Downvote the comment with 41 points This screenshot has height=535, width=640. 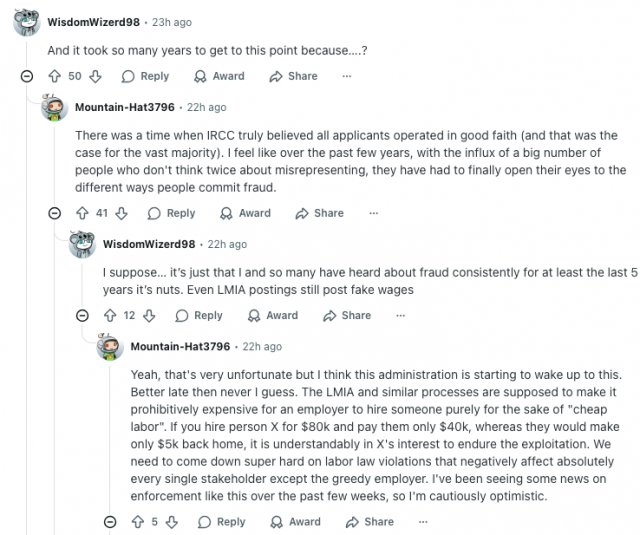122,213
